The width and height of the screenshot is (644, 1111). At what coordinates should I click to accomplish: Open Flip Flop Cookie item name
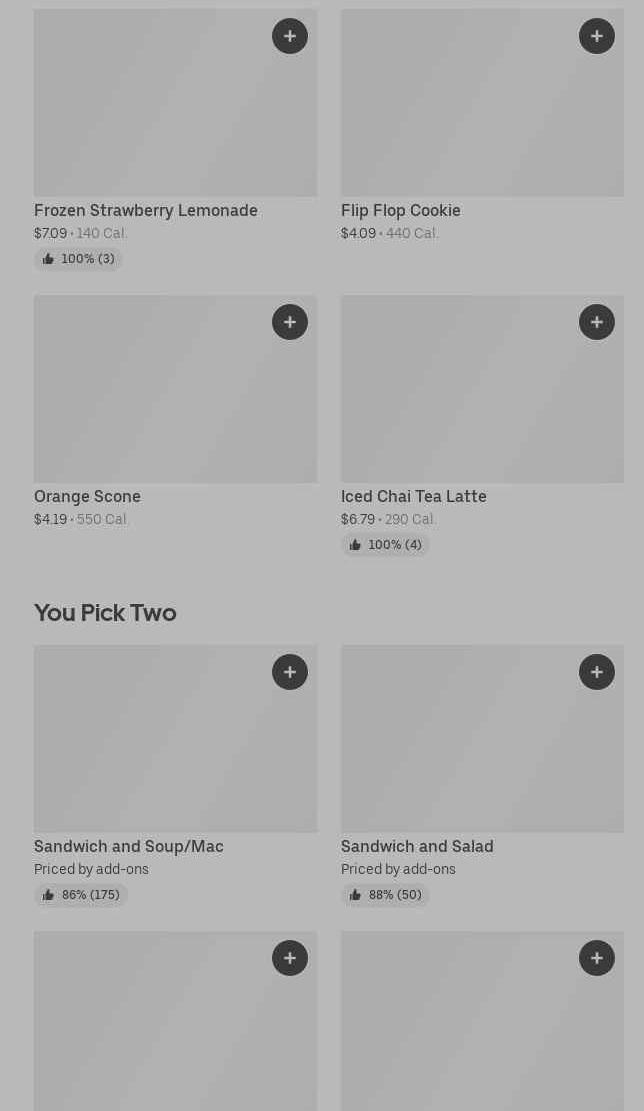(401, 211)
